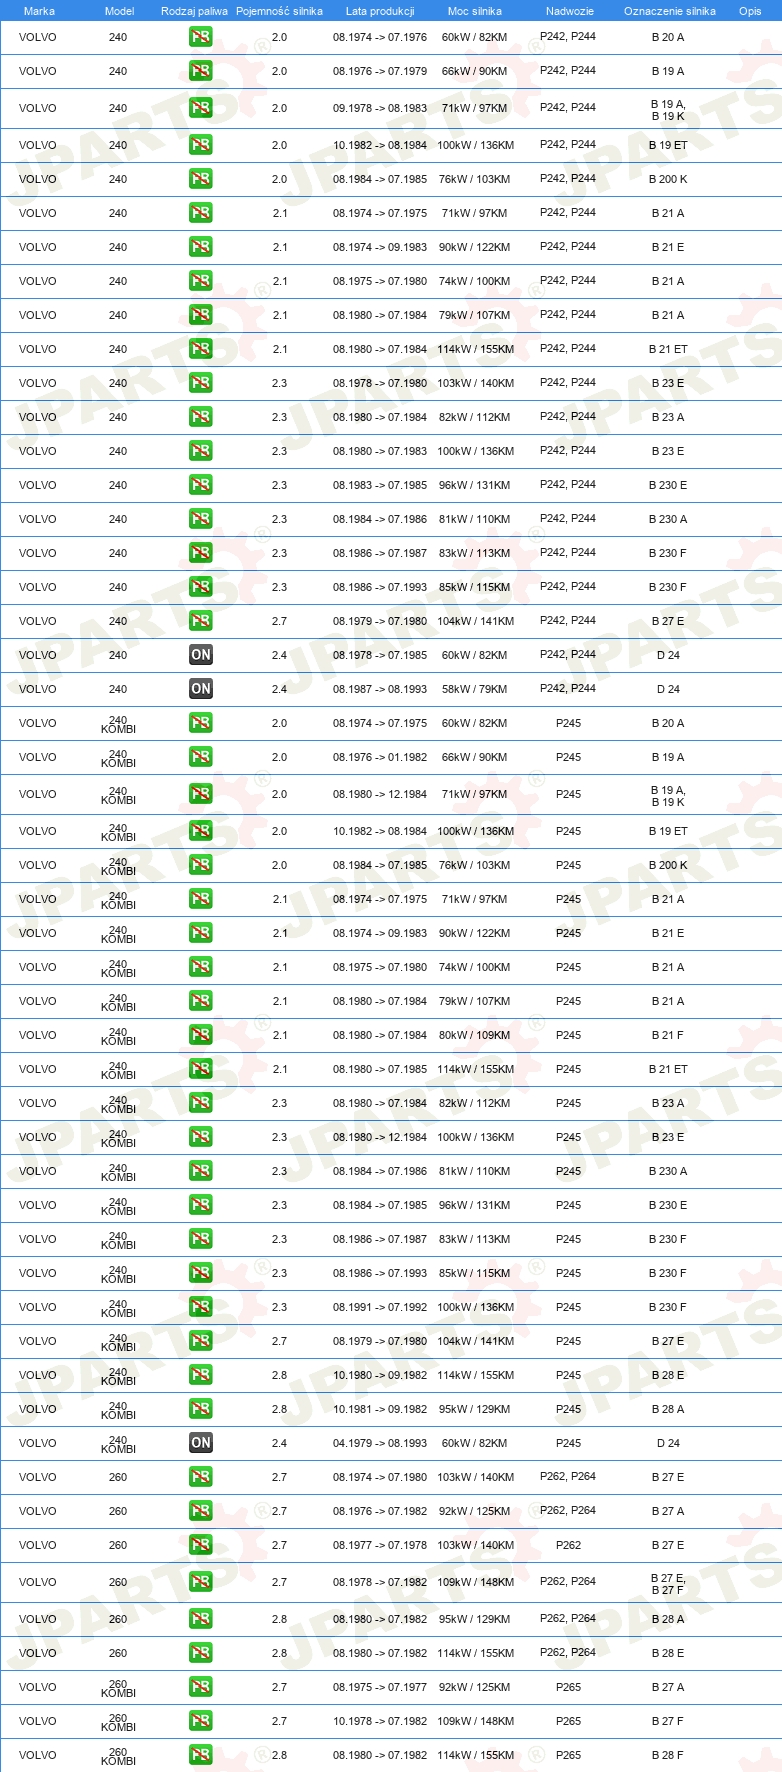
Task: Click the '08.1991 -> 07.1992' production years cell
Action: pyautogui.click(x=380, y=1307)
